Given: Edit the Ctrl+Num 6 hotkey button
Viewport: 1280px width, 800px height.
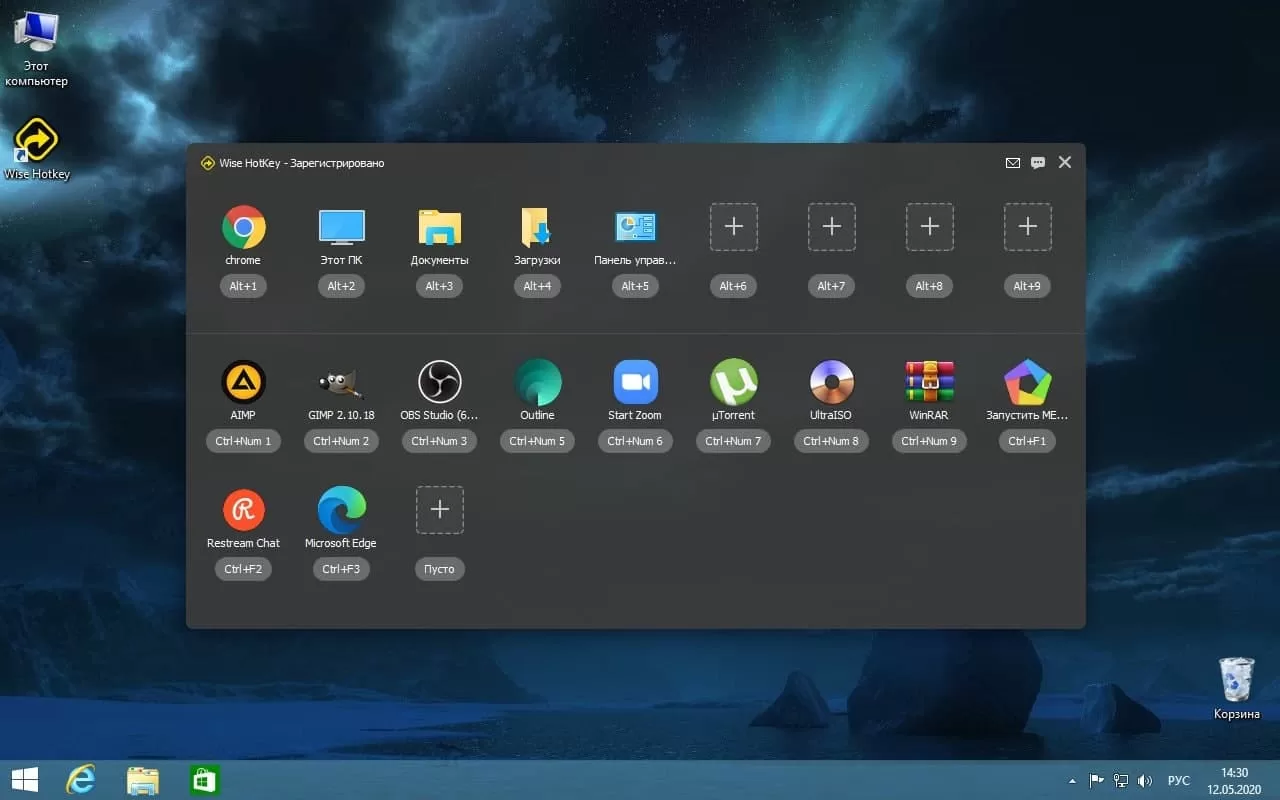Looking at the screenshot, I should click(x=635, y=441).
